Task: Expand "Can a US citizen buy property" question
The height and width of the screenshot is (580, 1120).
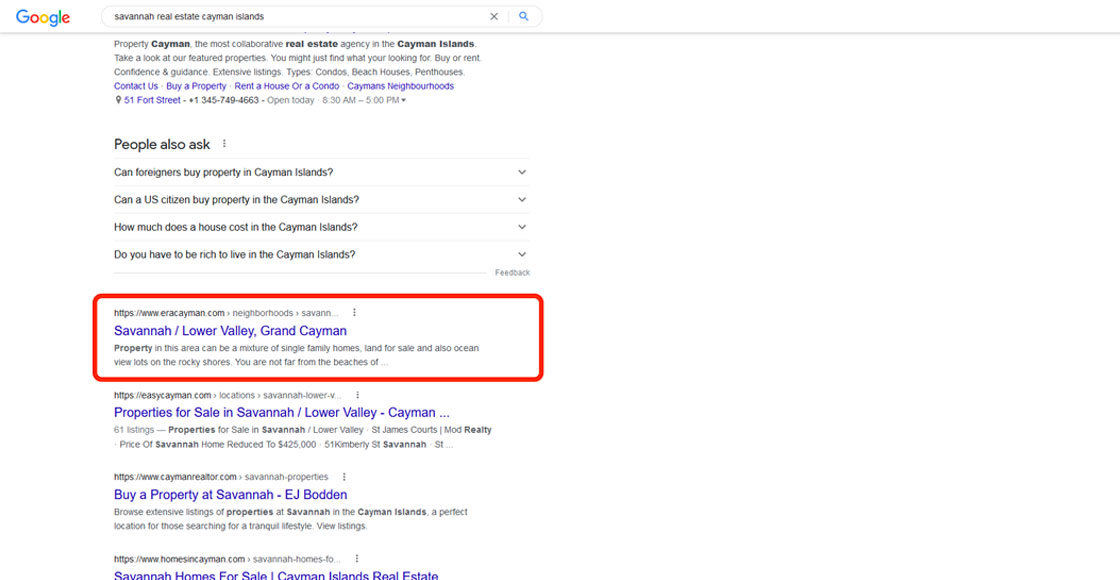Action: click(x=321, y=200)
